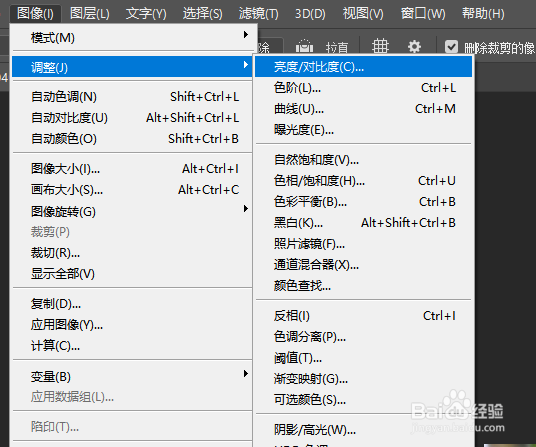This screenshot has width=536, height=447.
Task: Open the 帮助(H) menu
Action: pos(483,14)
